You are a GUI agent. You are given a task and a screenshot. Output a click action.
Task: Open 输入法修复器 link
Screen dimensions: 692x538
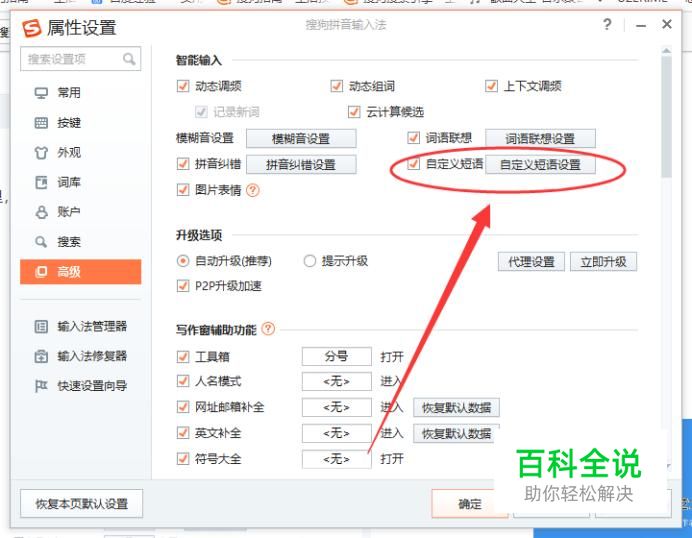92,356
